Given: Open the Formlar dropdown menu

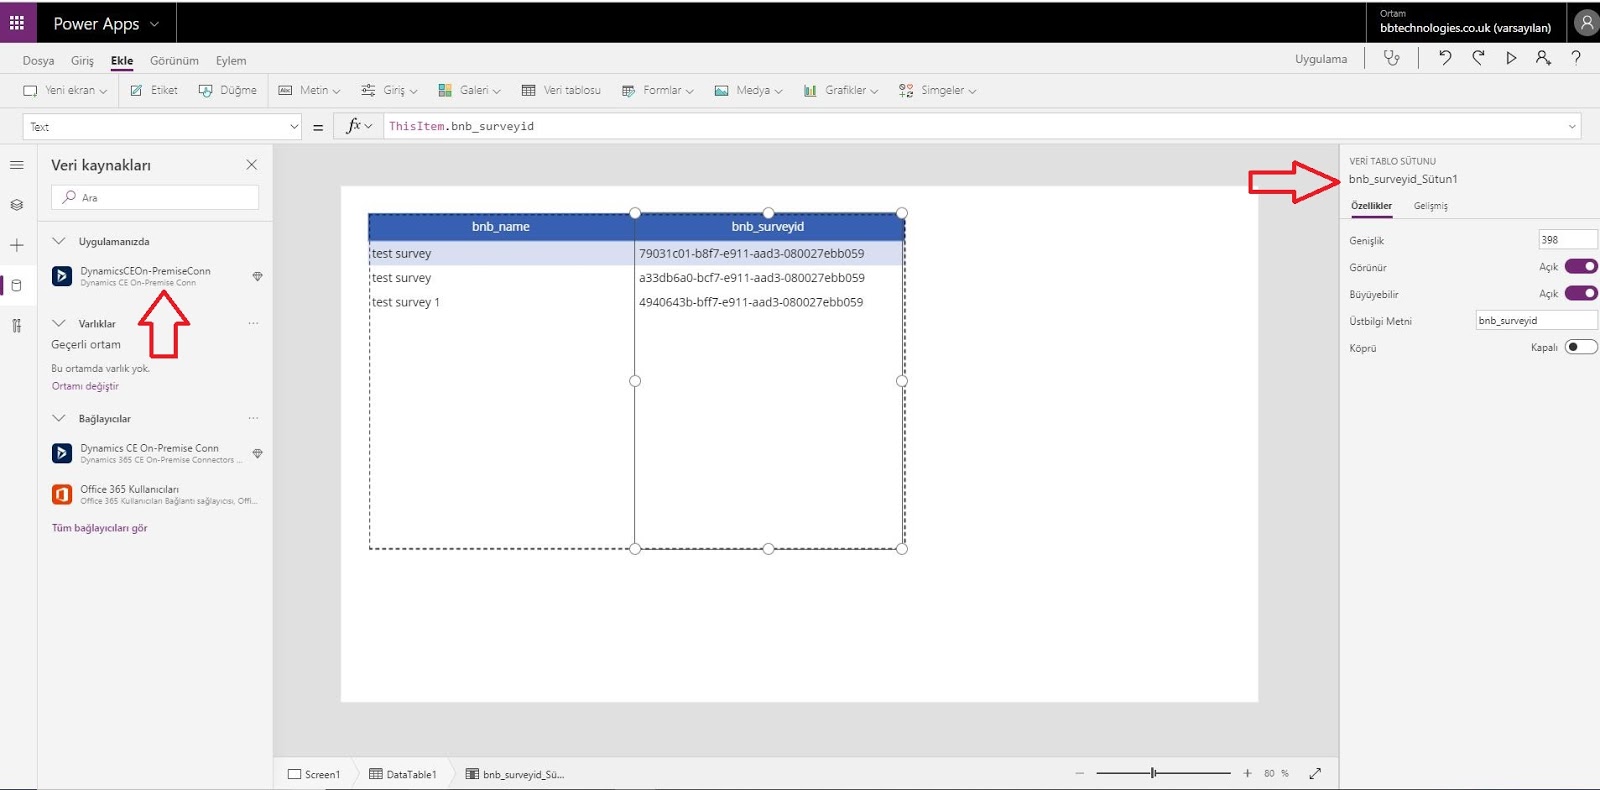Looking at the screenshot, I should click(657, 90).
